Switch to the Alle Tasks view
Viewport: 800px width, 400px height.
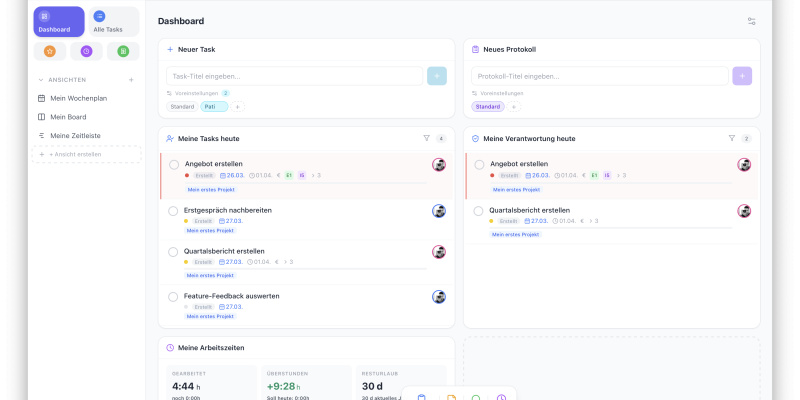coord(114,22)
